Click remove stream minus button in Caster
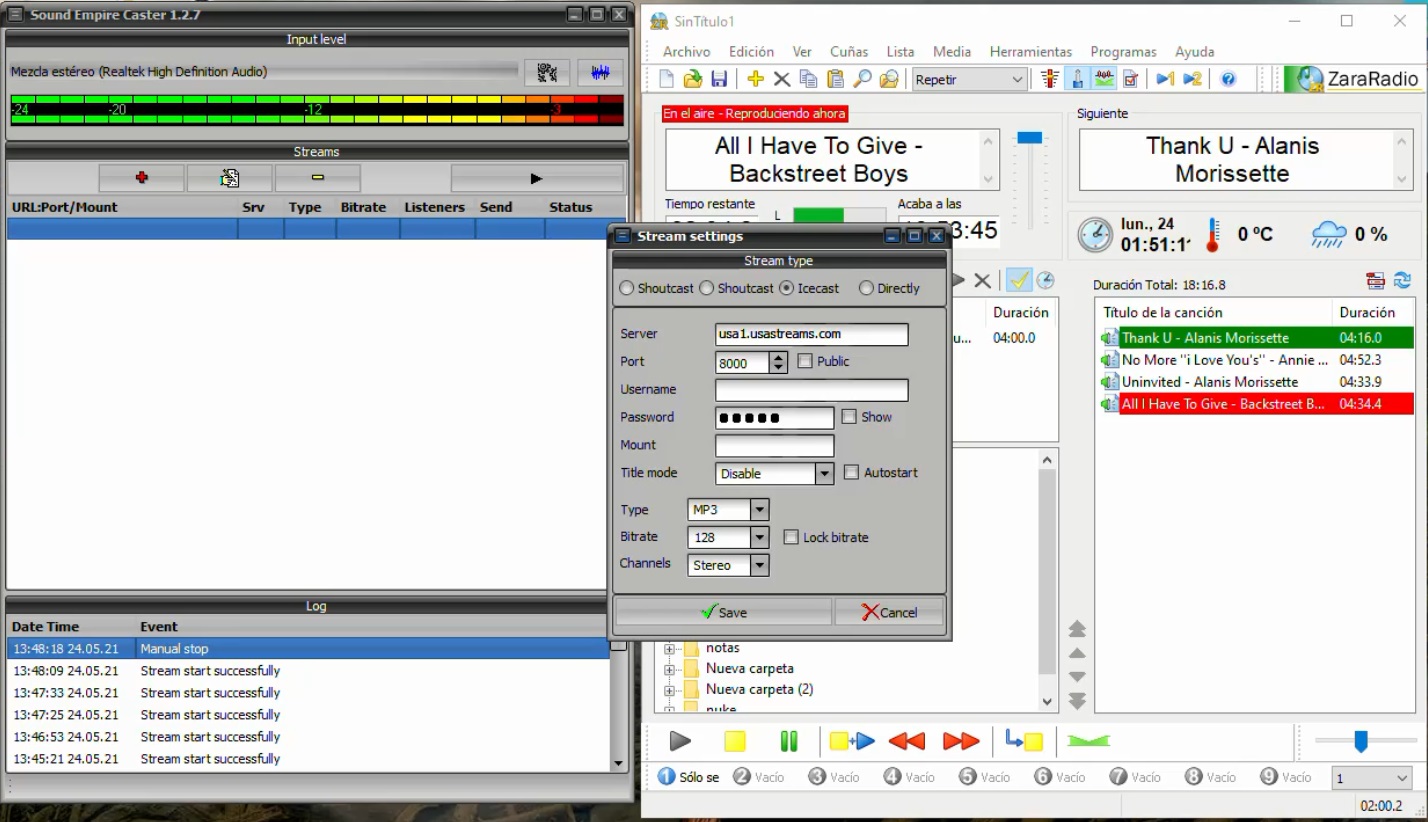 [318, 178]
